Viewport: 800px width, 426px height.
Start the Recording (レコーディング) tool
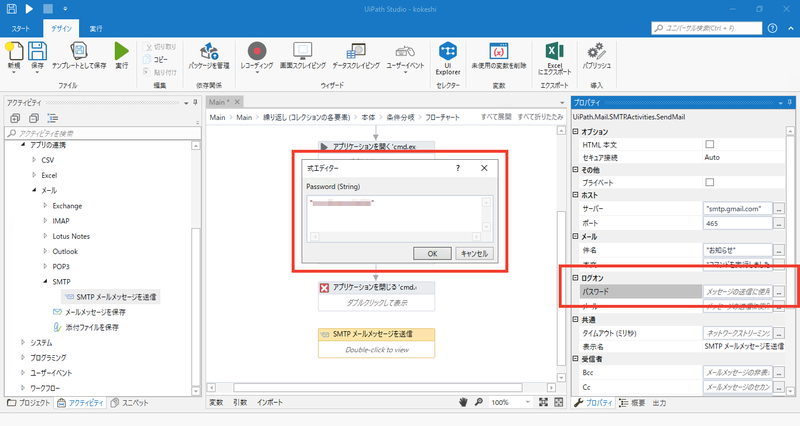(x=257, y=52)
